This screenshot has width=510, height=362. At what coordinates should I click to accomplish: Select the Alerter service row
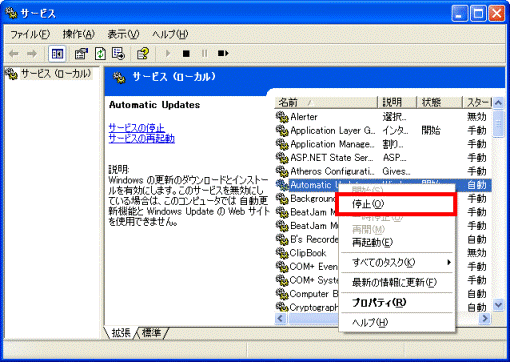point(383,117)
